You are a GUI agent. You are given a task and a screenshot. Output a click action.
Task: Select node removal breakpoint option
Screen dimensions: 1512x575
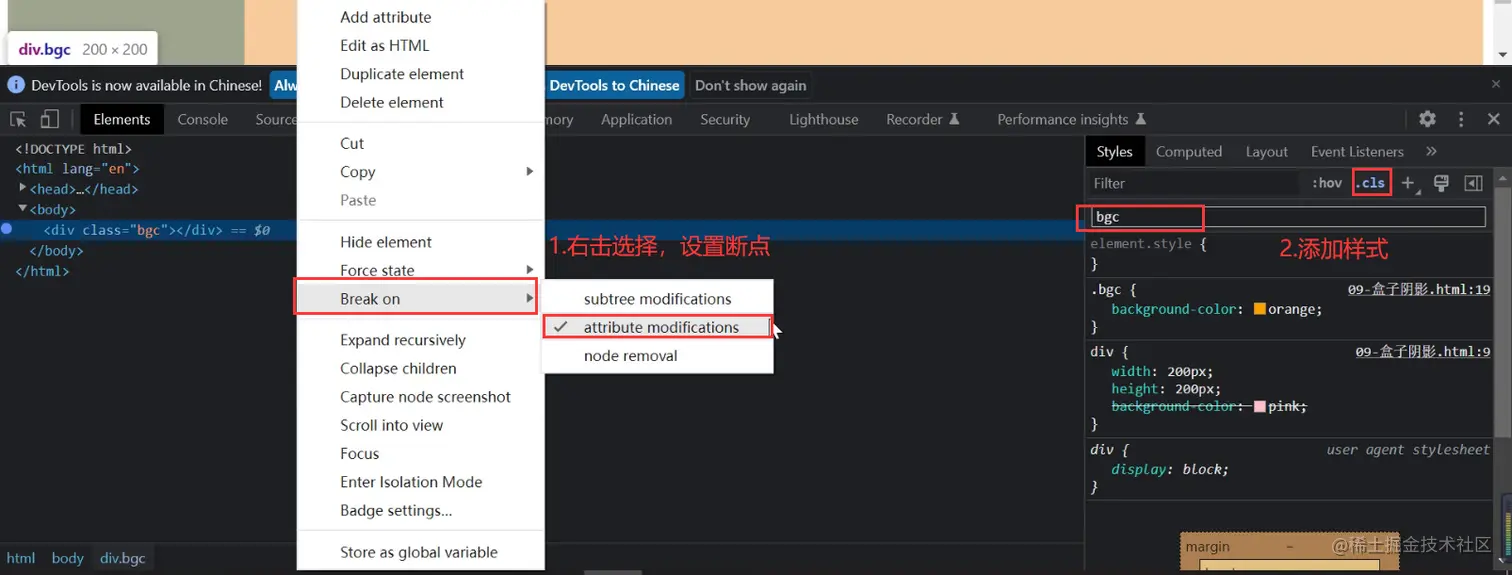click(658, 356)
